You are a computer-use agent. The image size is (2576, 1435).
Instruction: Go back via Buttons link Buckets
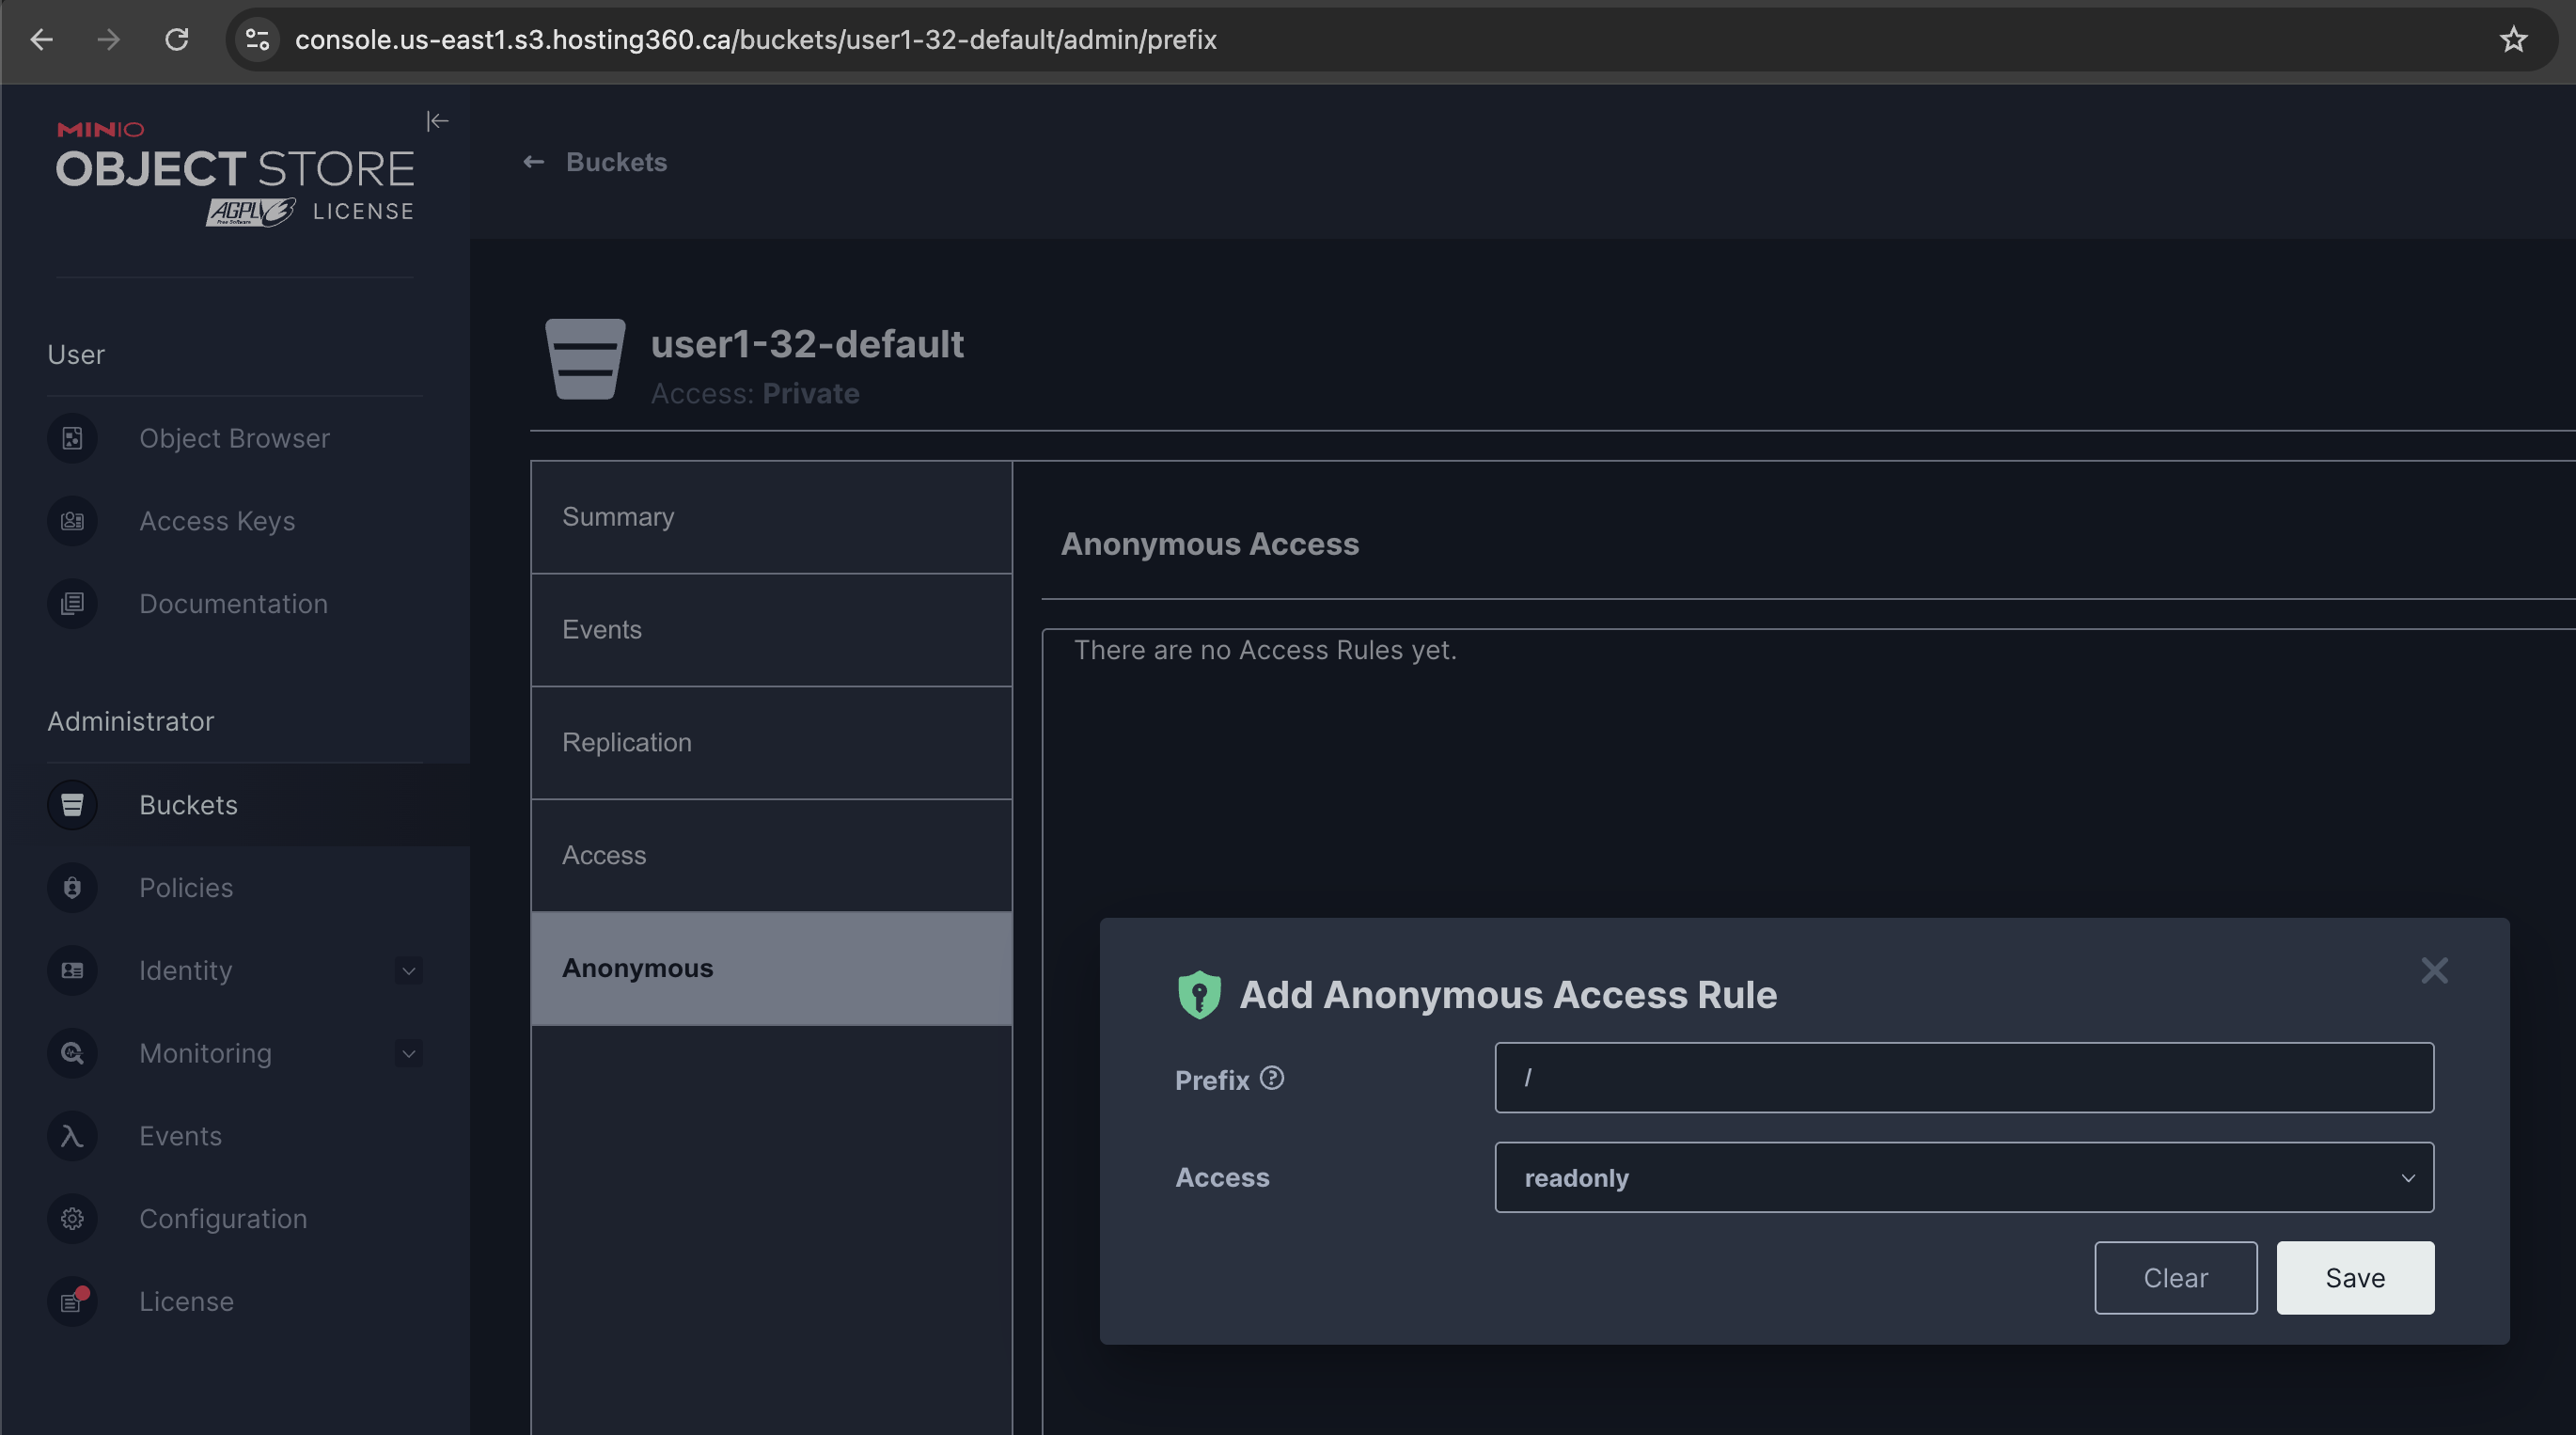click(x=596, y=162)
